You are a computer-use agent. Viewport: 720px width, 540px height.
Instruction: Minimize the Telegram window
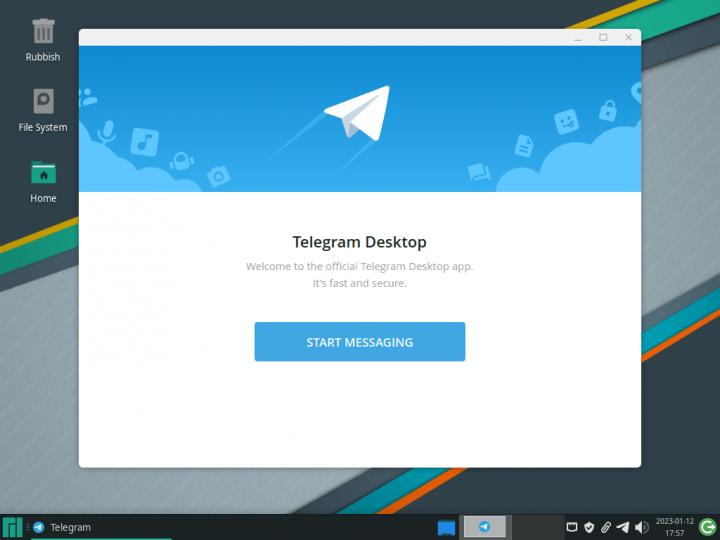coord(578,38)
